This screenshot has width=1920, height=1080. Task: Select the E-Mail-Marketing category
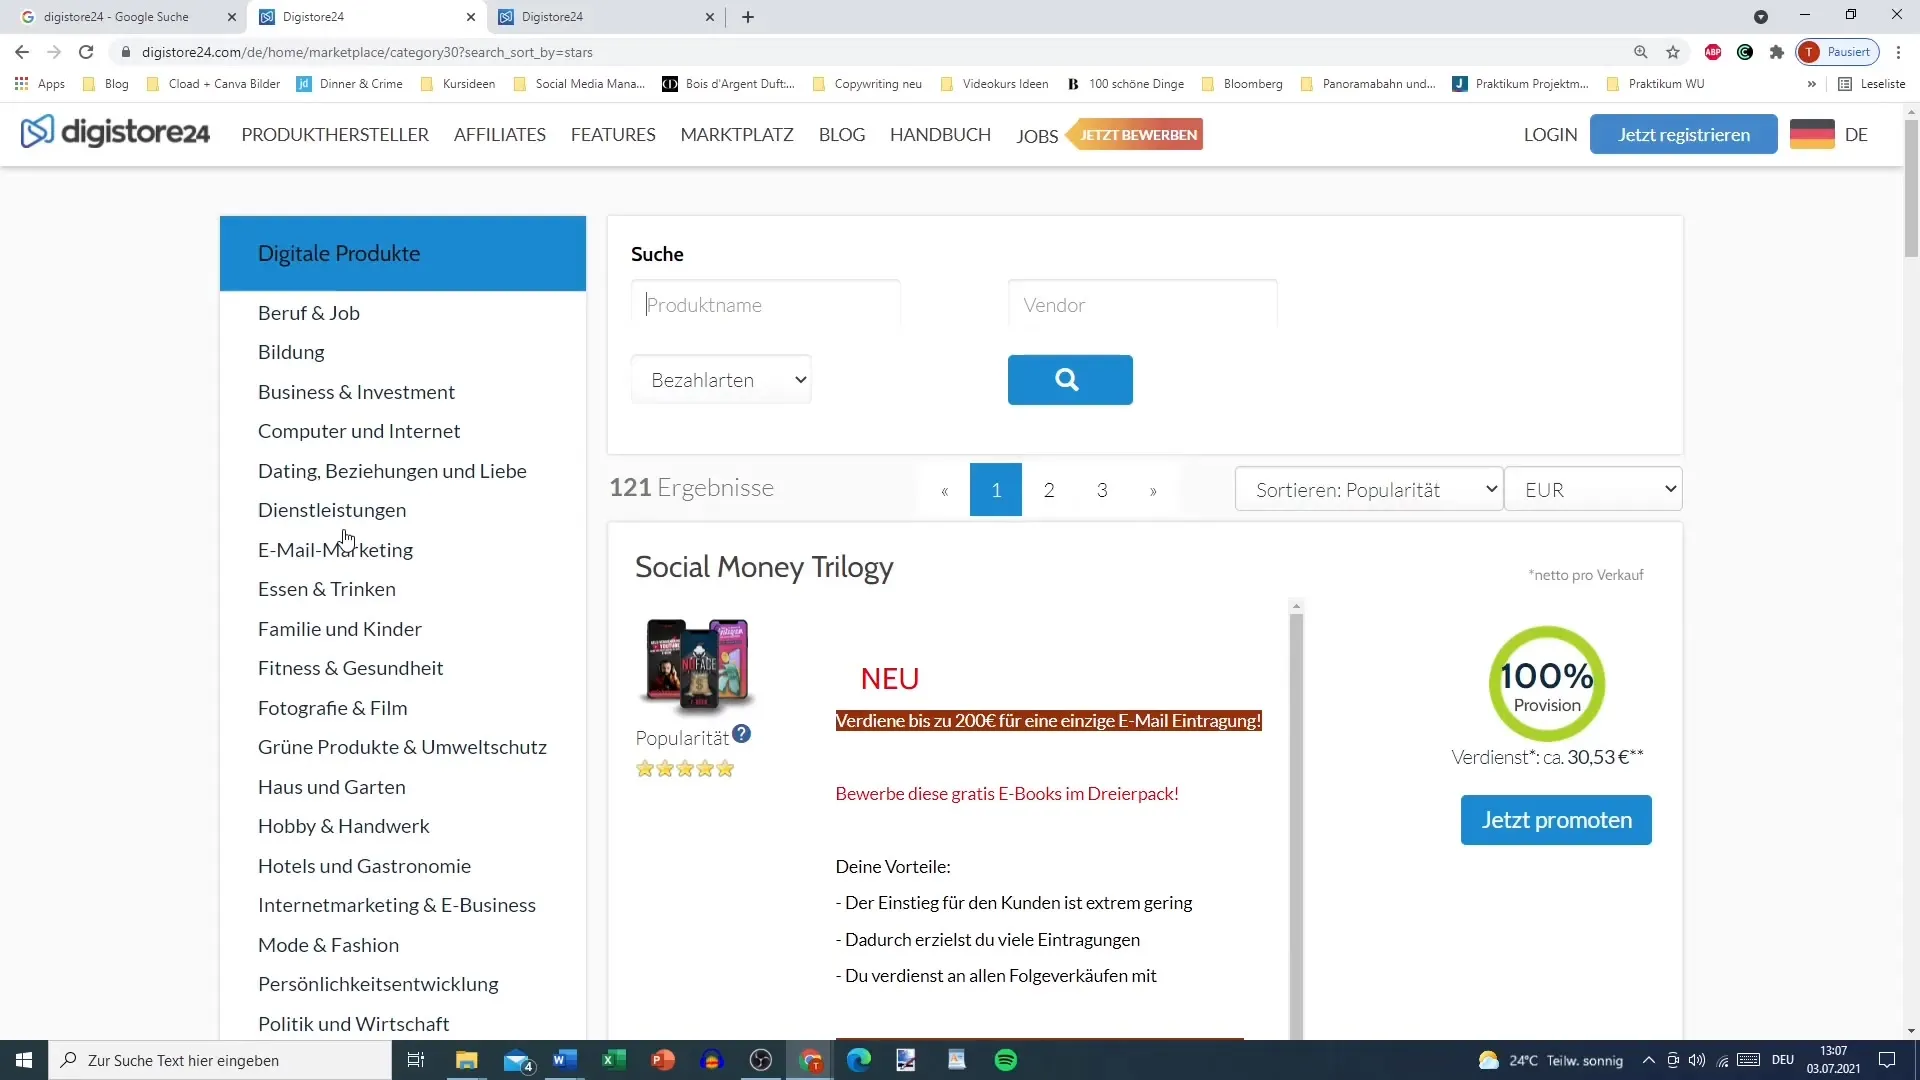point(335,550)
